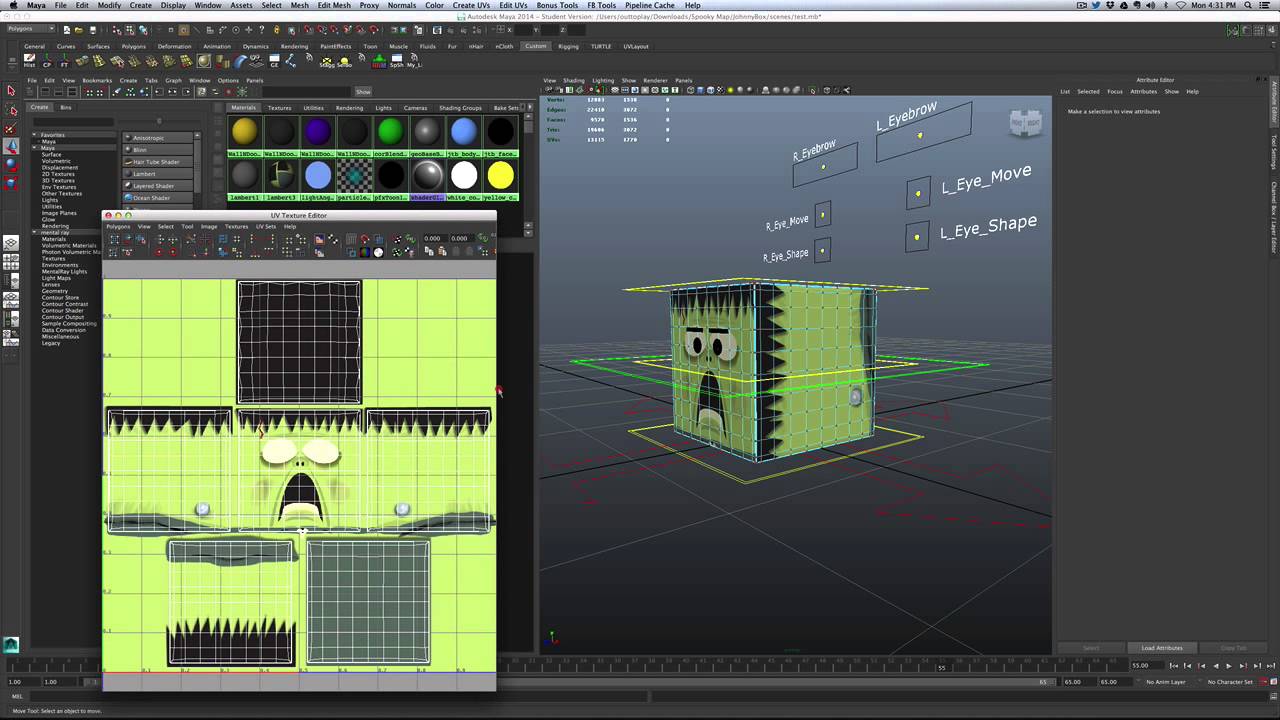Open the Polygons menu set dropdown
This screenshot has height=720, width=1280.
coord(30,29)
